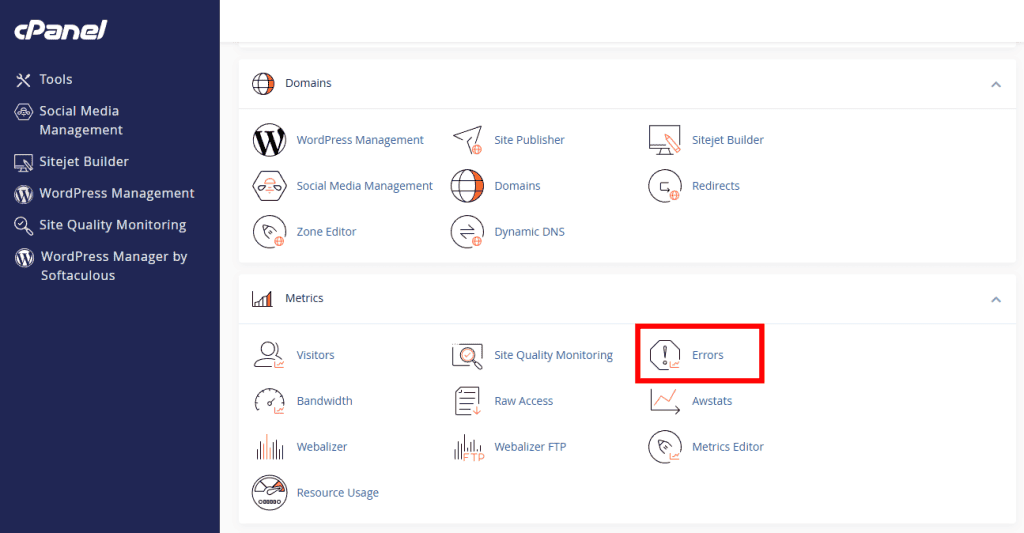
Task: Open the Visitors link
Action: (315, 355)
